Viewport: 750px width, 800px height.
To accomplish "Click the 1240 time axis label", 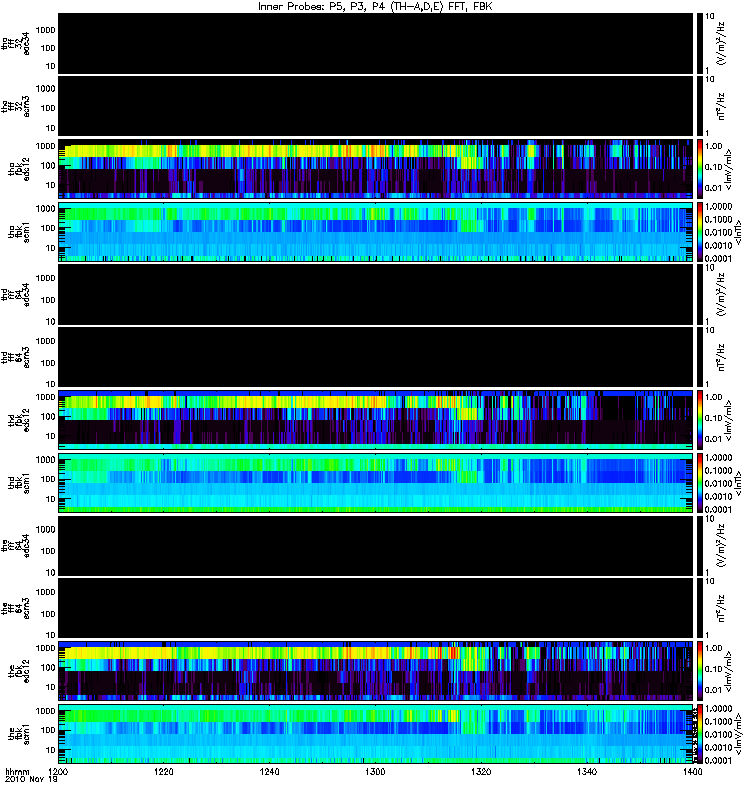I will click(269, 772).
